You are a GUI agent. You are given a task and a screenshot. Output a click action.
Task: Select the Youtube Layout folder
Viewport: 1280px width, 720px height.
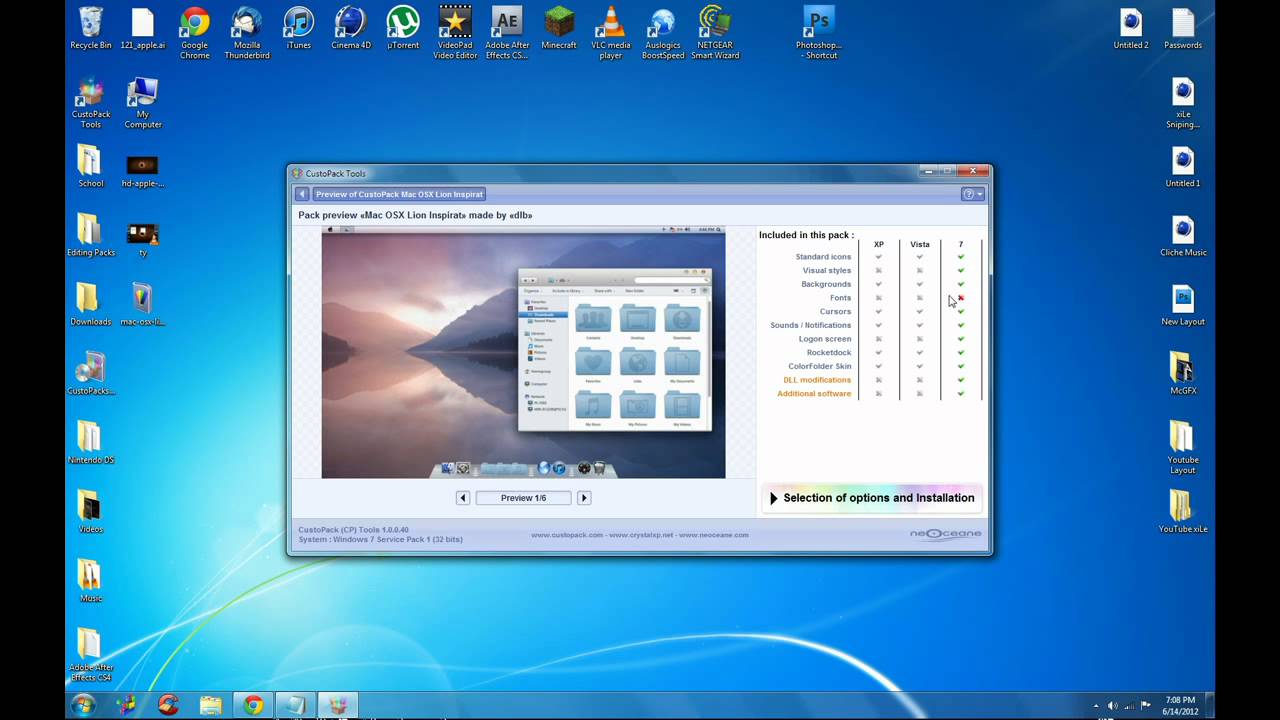tap(1183, 448)
